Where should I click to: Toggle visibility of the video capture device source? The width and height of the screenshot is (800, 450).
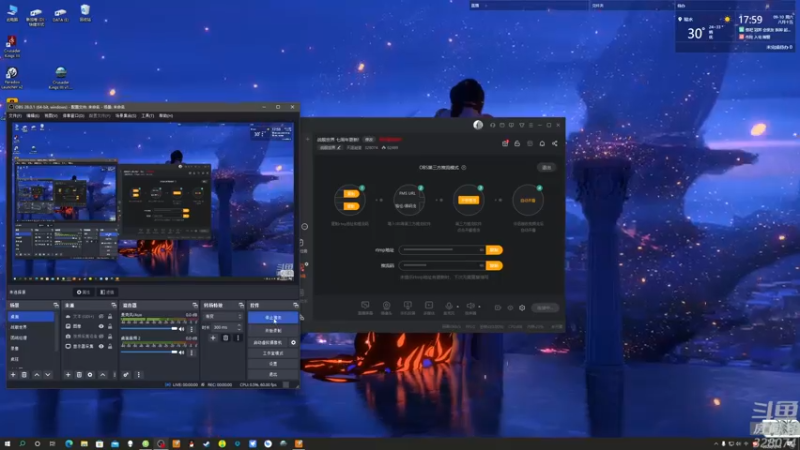tap(101, 336)
